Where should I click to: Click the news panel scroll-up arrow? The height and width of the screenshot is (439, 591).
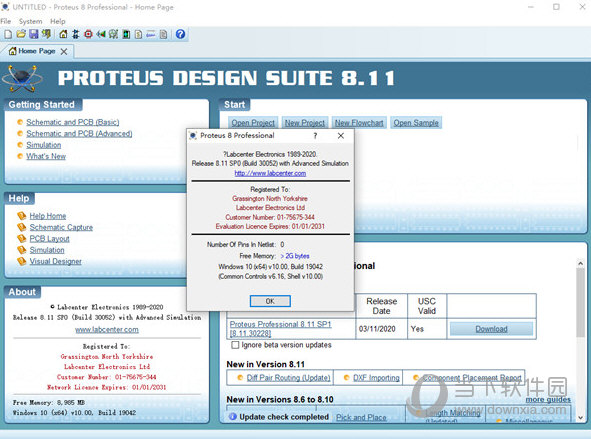580,263
